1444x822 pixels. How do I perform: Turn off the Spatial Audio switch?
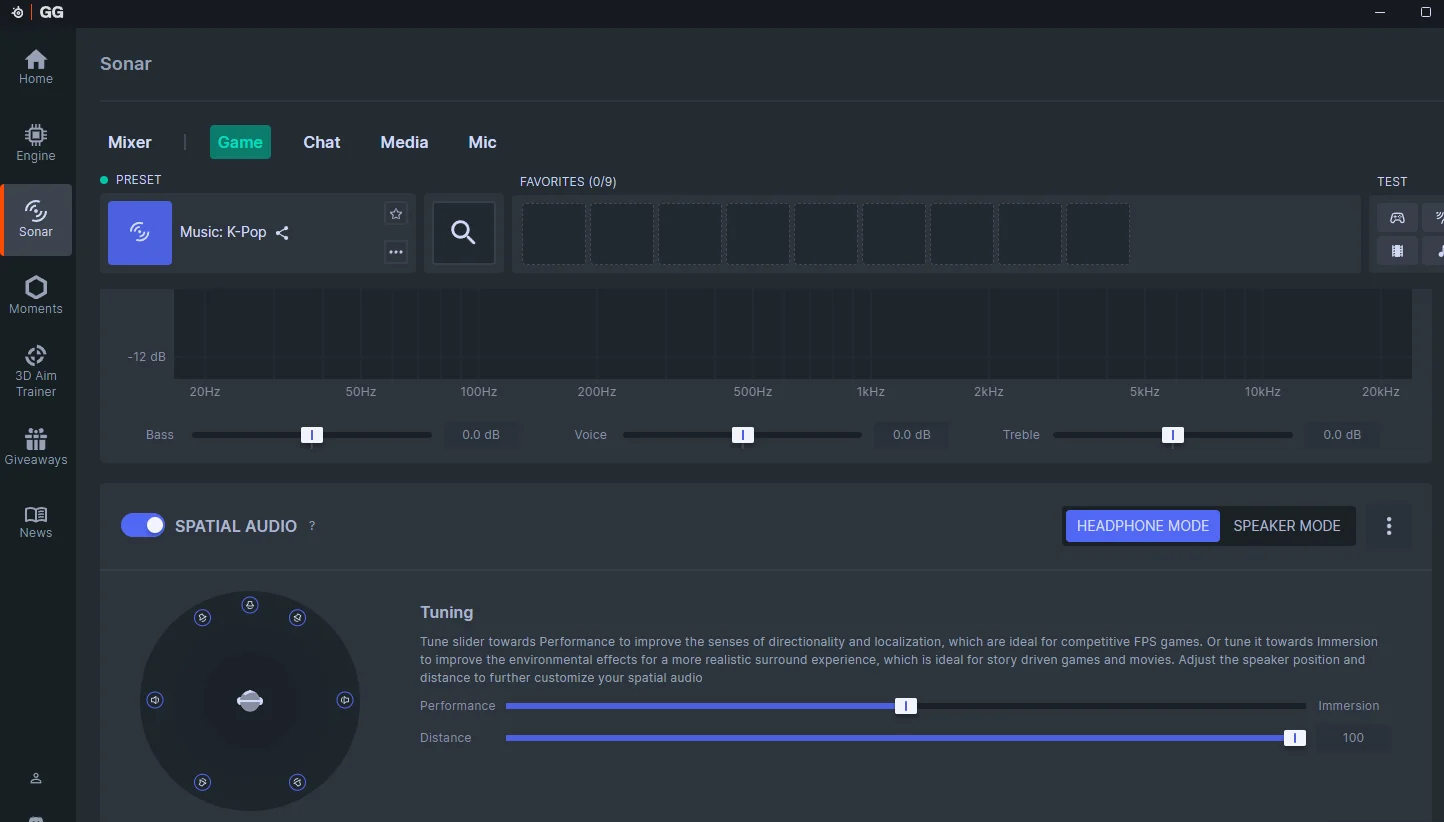pyautogui.click(x=143, y=525)
